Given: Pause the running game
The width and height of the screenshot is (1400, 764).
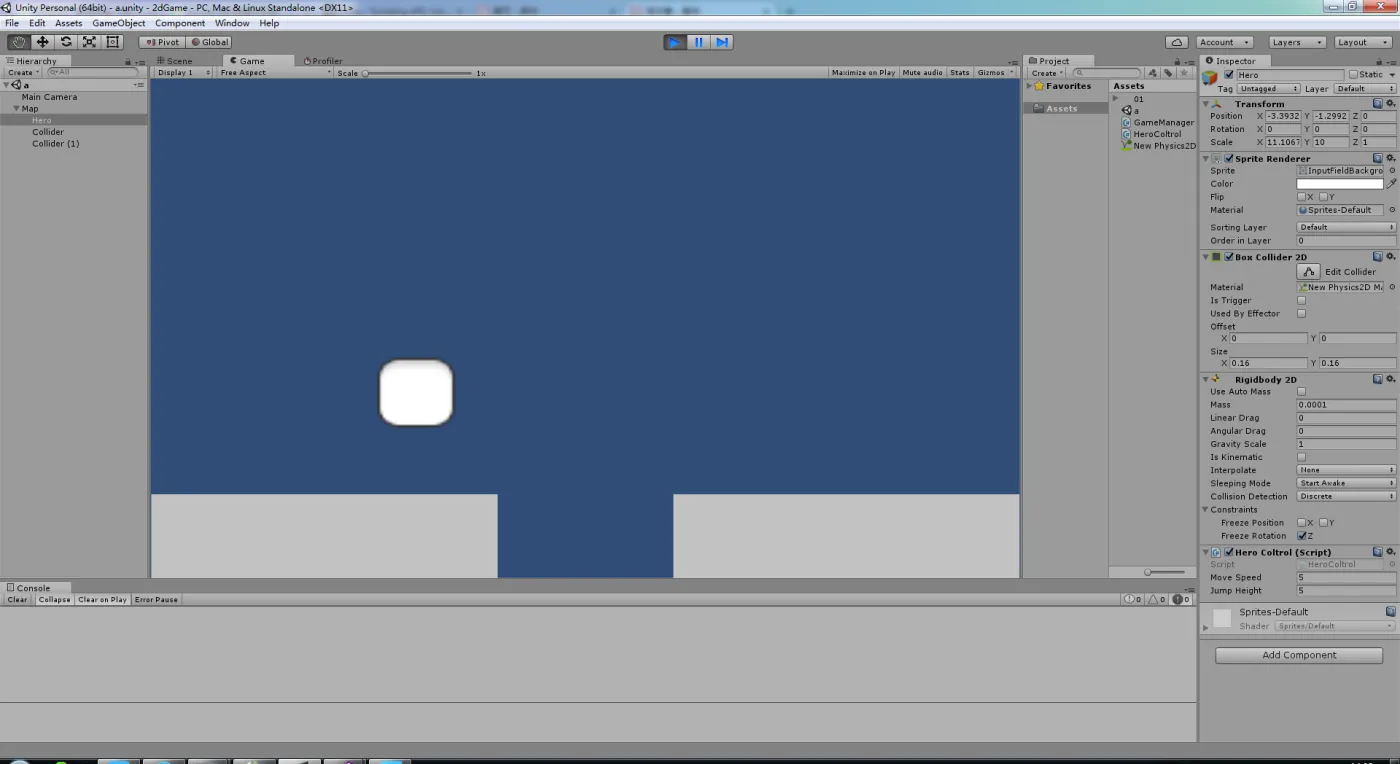Looking at the screenshot, I should tap(699, 42).
